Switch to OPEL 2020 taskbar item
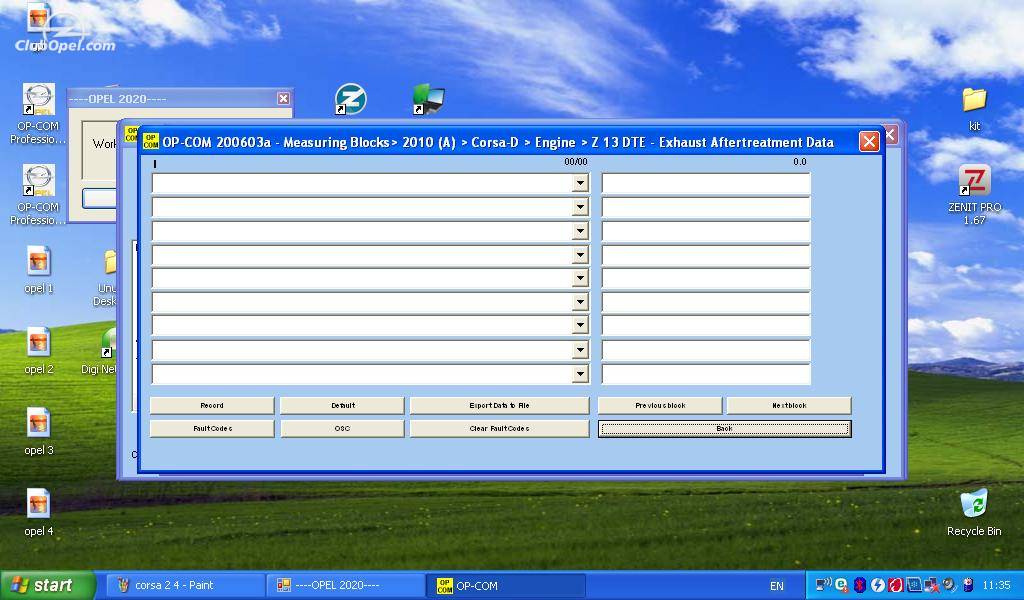Screen dimensions: 1024x600 click(345, 585)
